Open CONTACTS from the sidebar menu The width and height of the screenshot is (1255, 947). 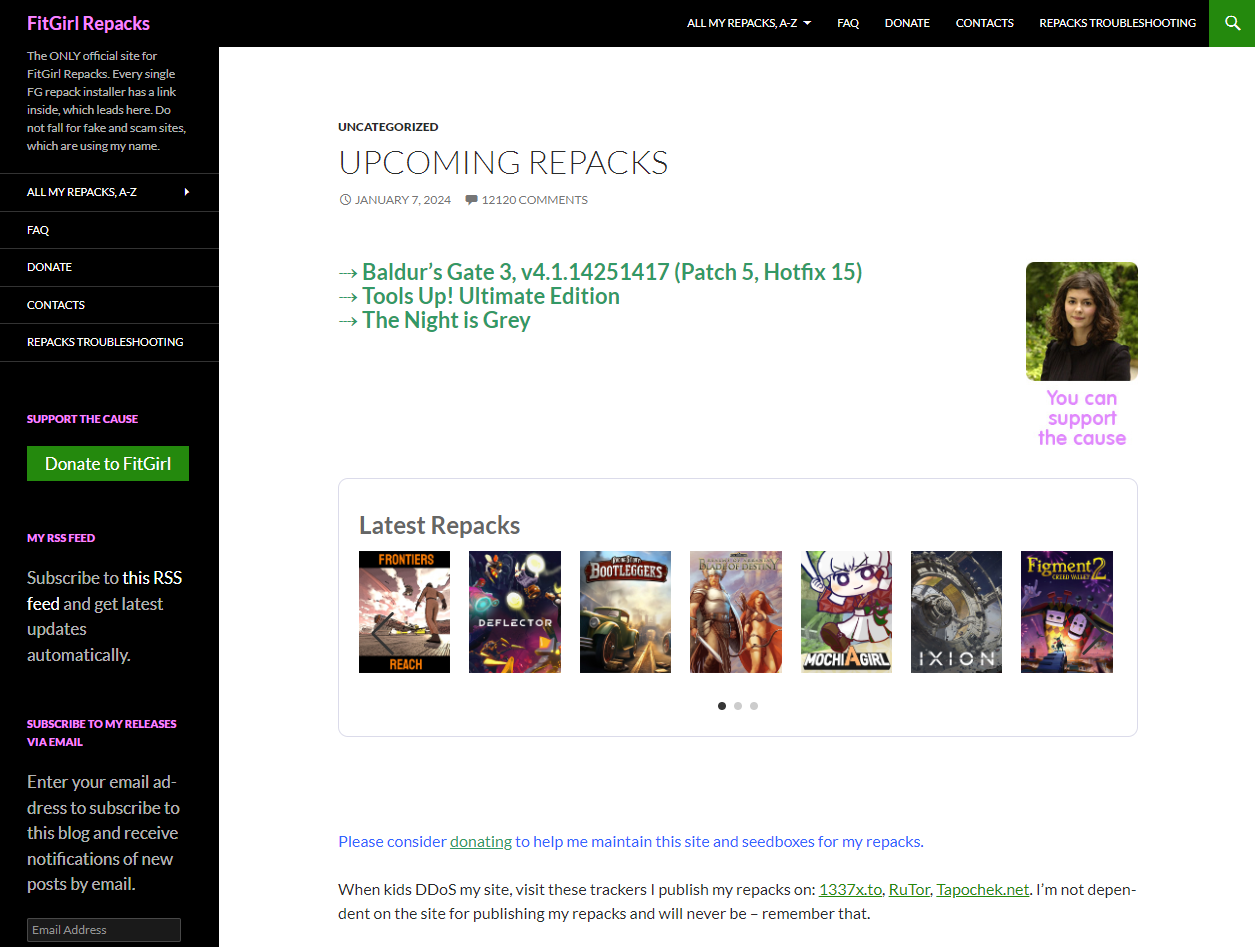click(55, 305)
